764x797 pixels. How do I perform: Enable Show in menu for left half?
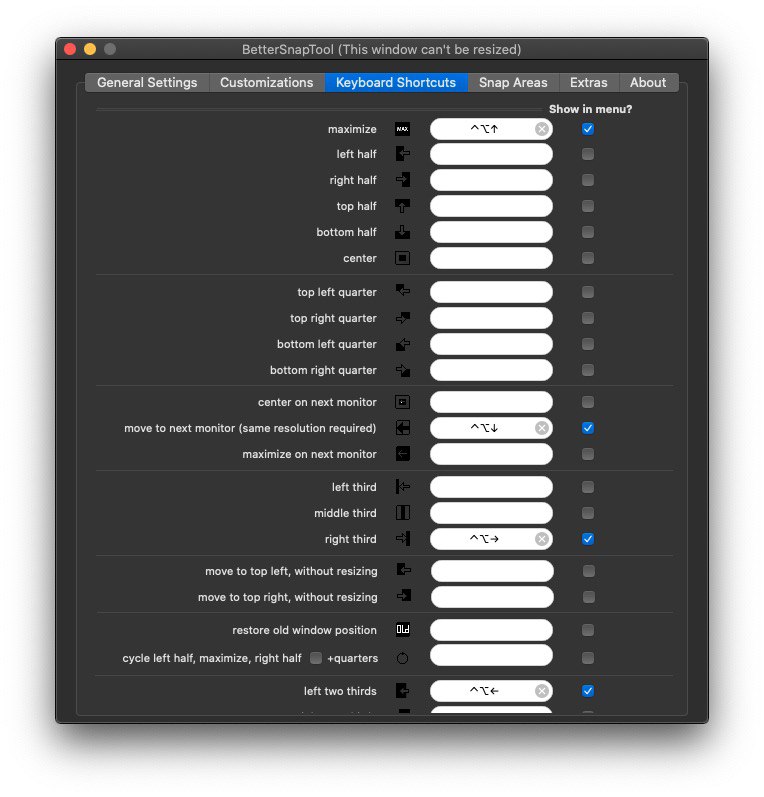click(588, 154)
